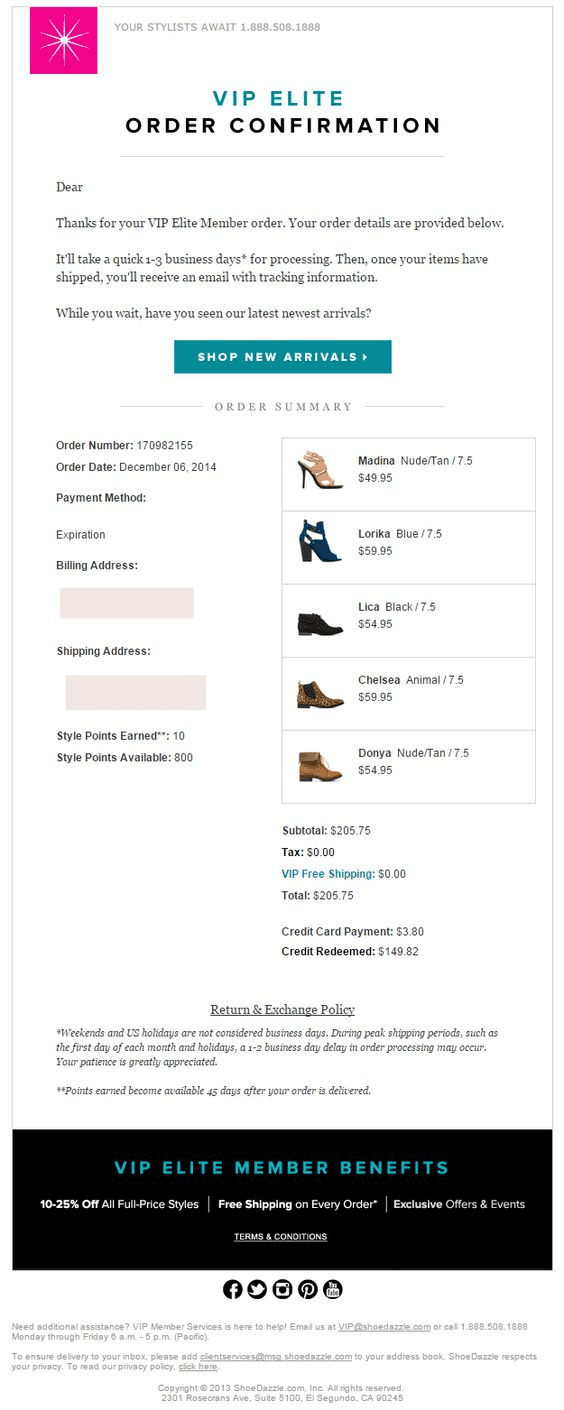
Task: Follow the privacy policy click here link
Action: pyautogui.click(x=197, y=1366)
